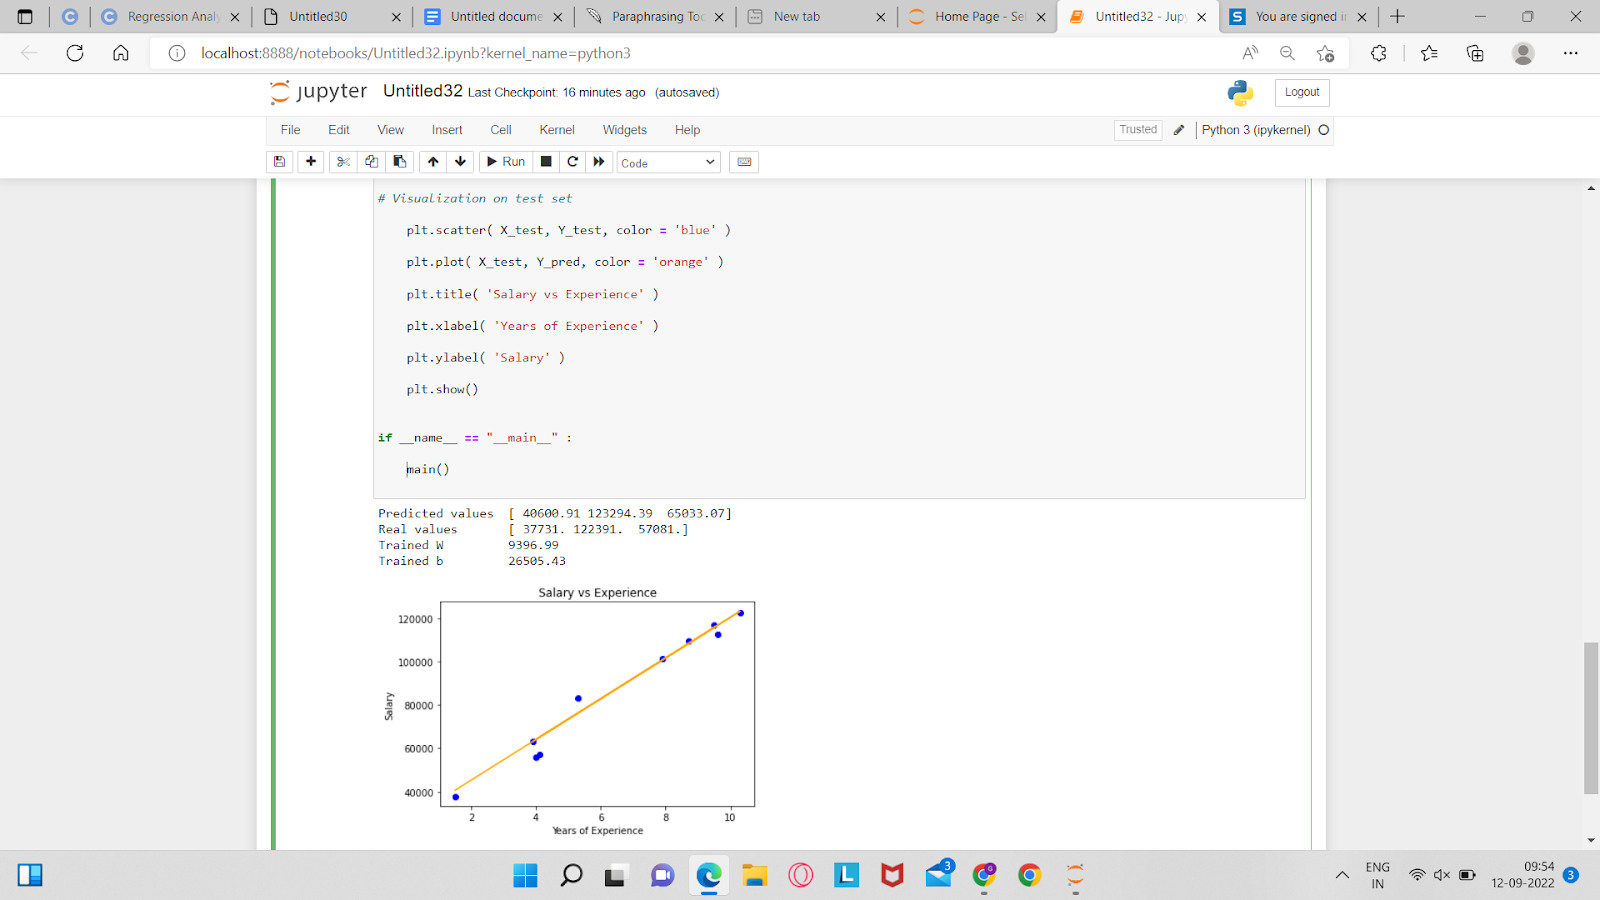
Task: Open browser settings and more menu
Action: pos(1571,53)
